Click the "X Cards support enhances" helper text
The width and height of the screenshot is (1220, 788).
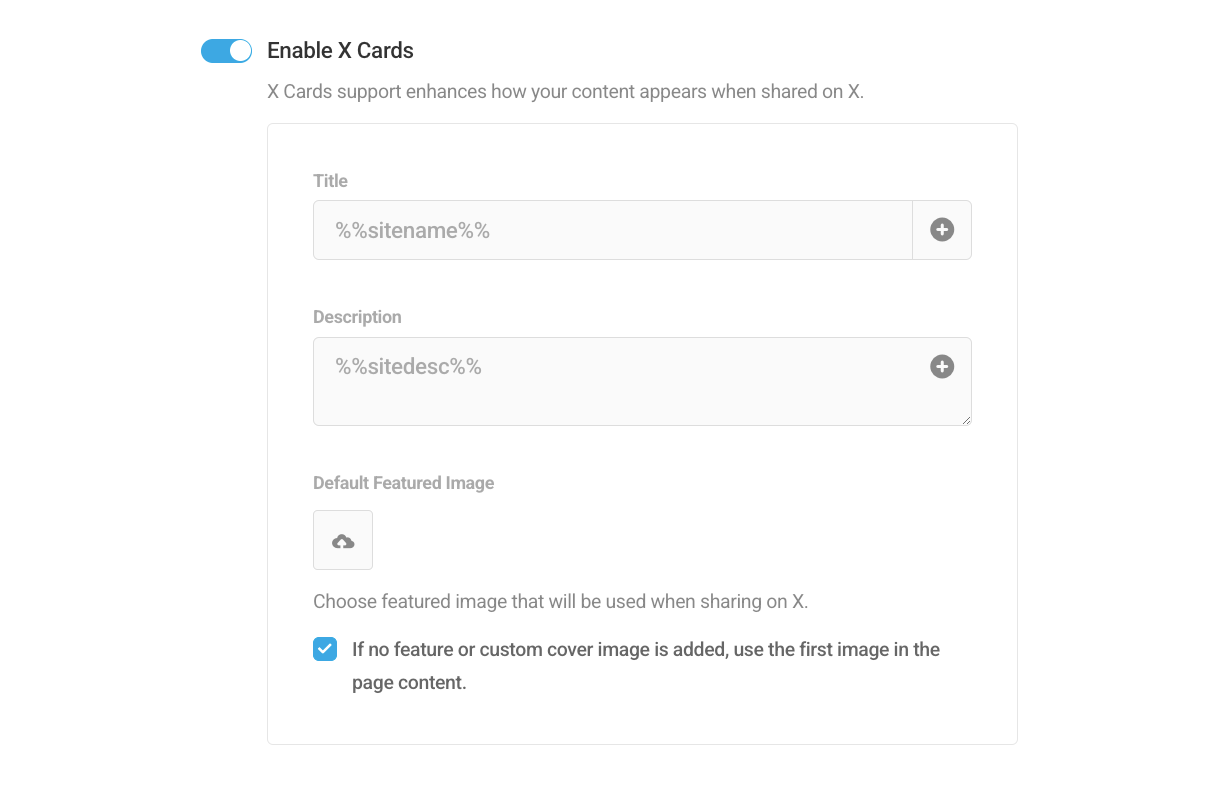pyautogui.click(x=565, y=92)
